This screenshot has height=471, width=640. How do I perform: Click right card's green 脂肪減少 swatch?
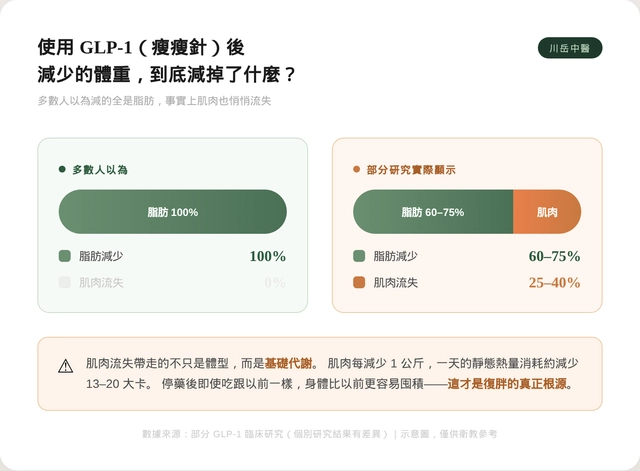pyautogui.click(x=359, y=256)
